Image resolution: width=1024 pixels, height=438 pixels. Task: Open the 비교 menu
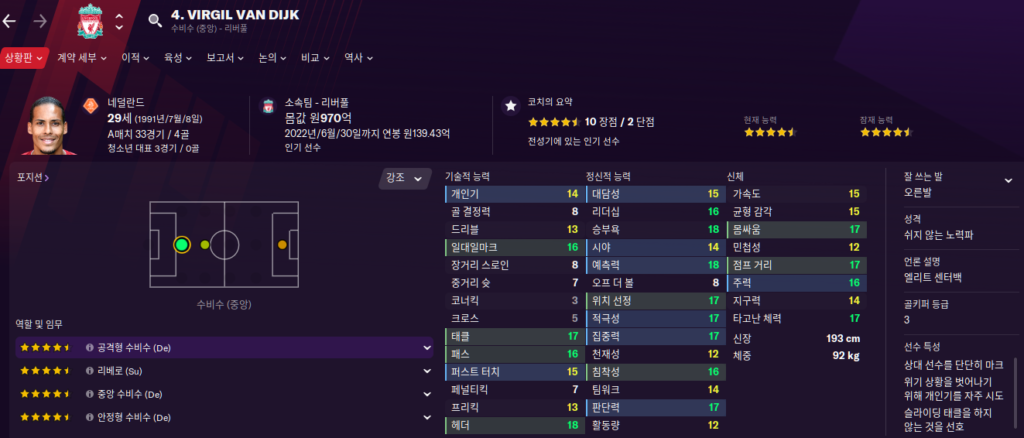pos(315,58)
